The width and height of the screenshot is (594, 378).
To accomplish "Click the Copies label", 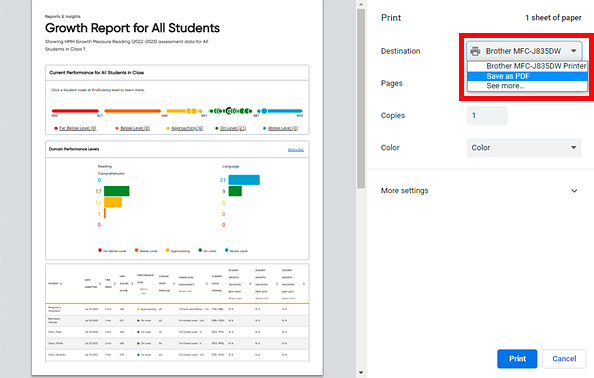I will coord(393,116).
